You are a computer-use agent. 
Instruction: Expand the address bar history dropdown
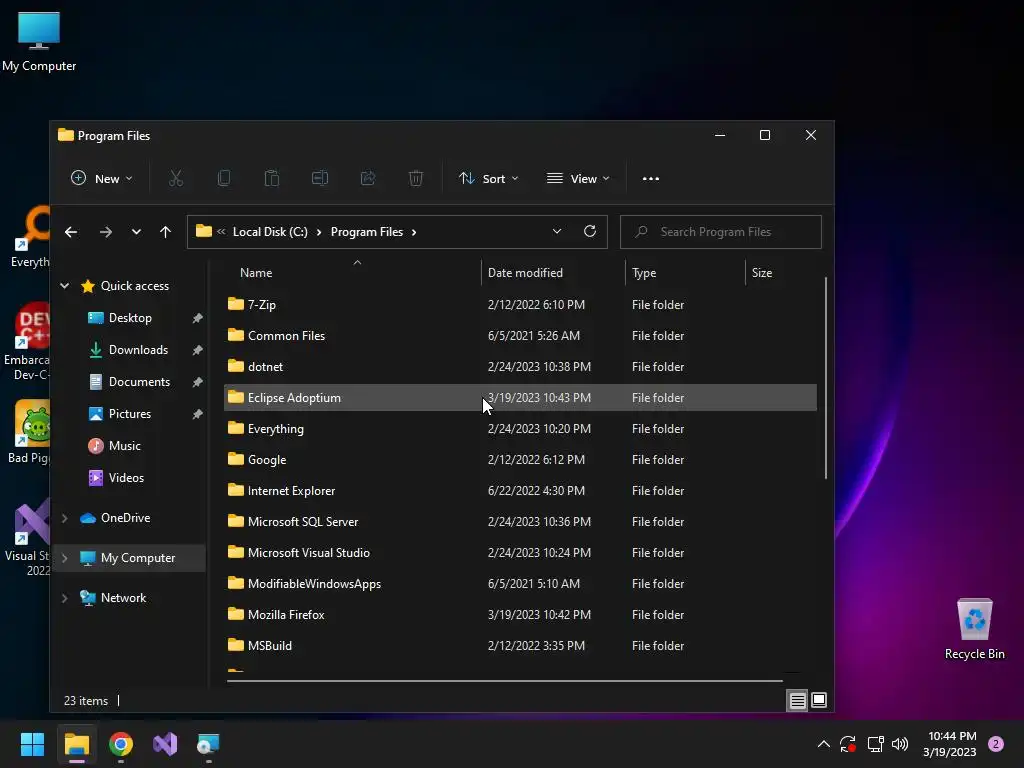(556, 231)
